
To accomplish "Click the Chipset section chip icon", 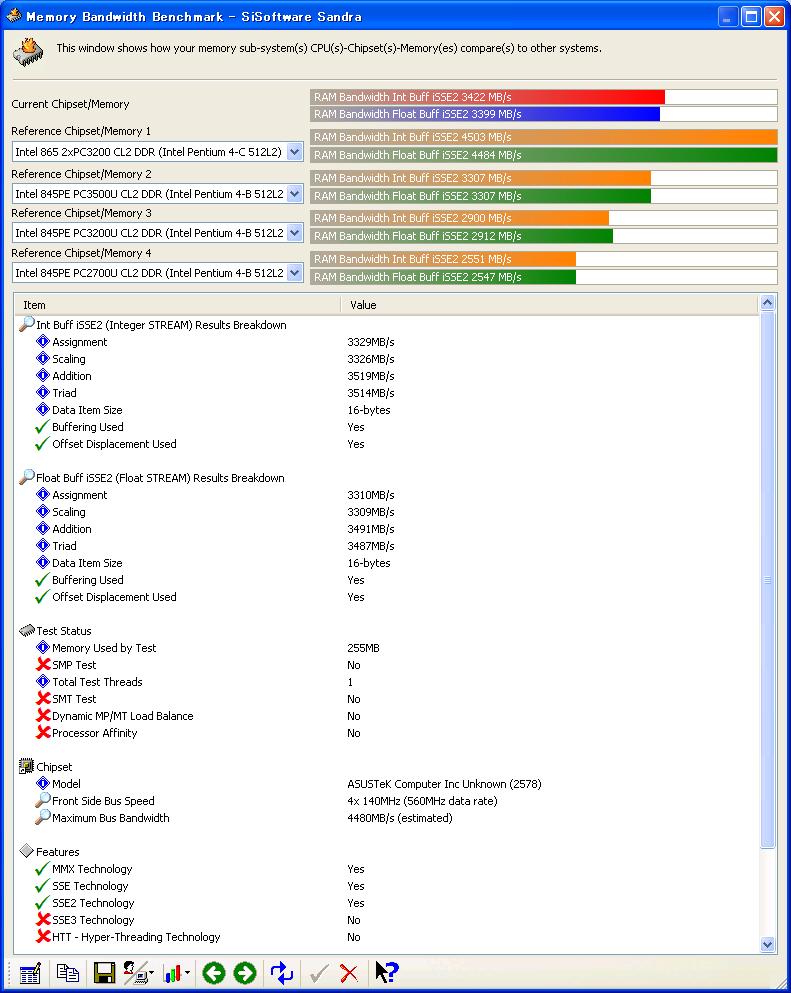I will (x=27, y=766).
